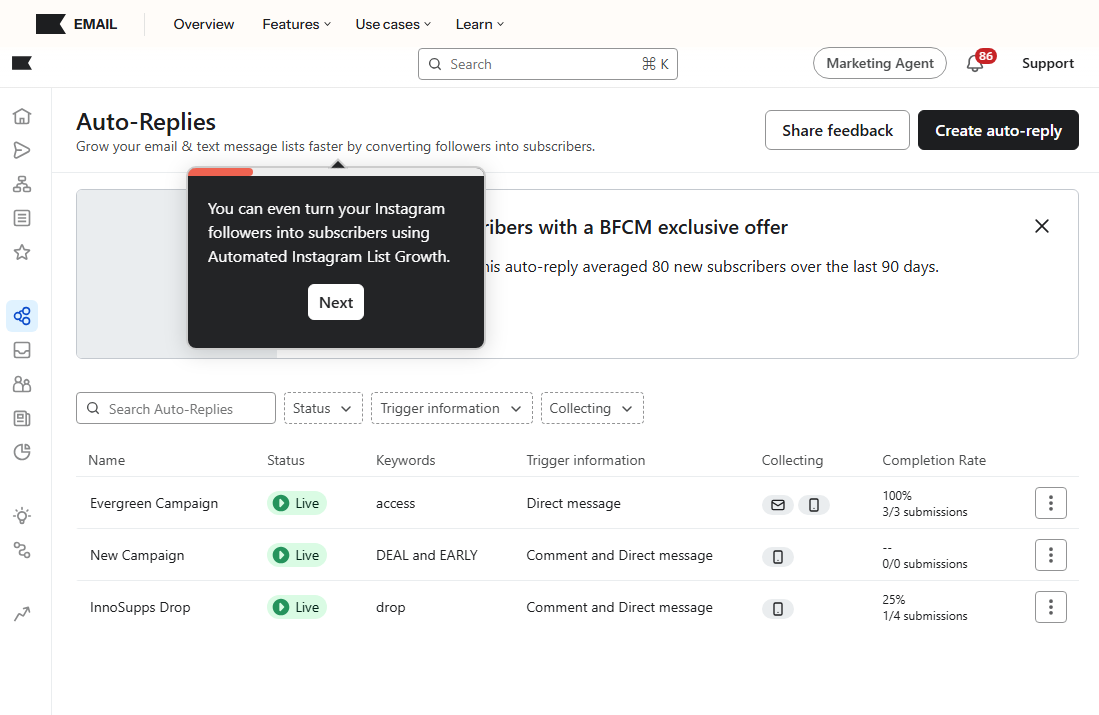Open the Use cases menu
1099x715 pixels.
click(x=393, y=24)
